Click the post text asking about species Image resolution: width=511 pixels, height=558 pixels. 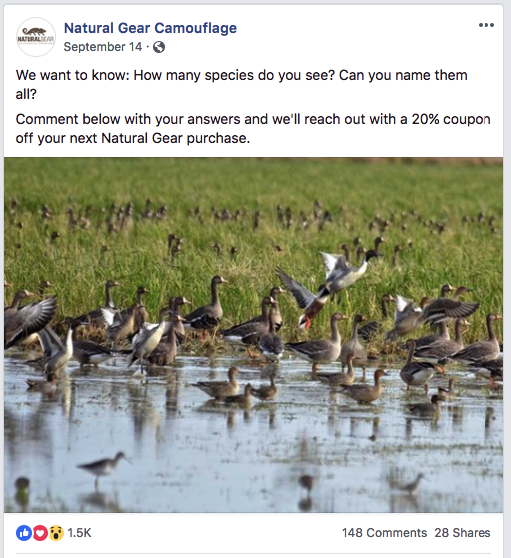tap(241, 85)
